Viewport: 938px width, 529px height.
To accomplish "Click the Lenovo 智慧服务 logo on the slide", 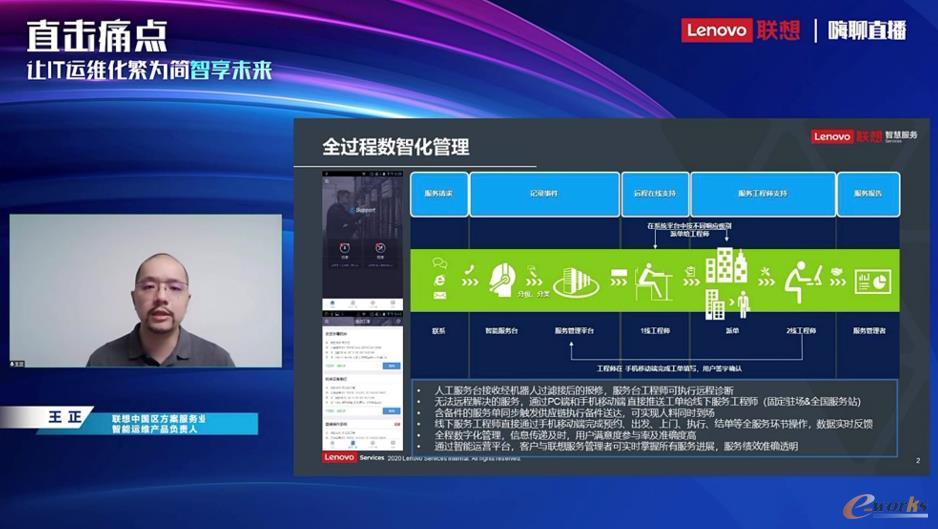I will [x=864, y=136].
